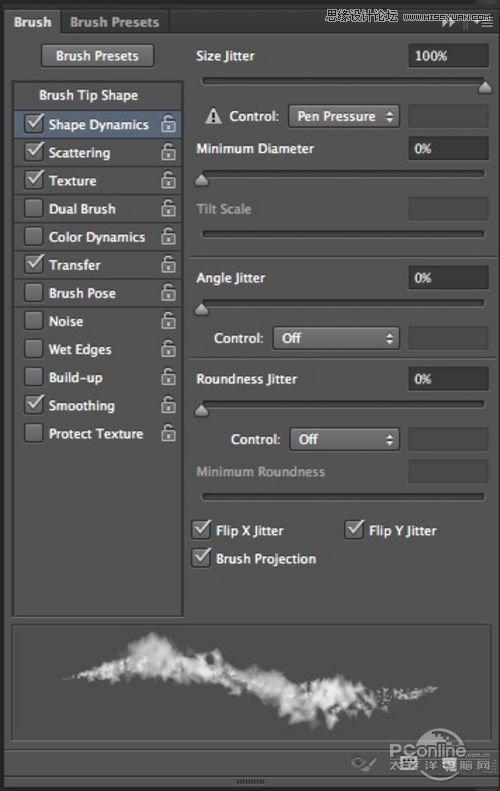This screenshot has height=791, width=500.
Task: Select Brush Tip Shape in list
Action: tap(98, 95)
